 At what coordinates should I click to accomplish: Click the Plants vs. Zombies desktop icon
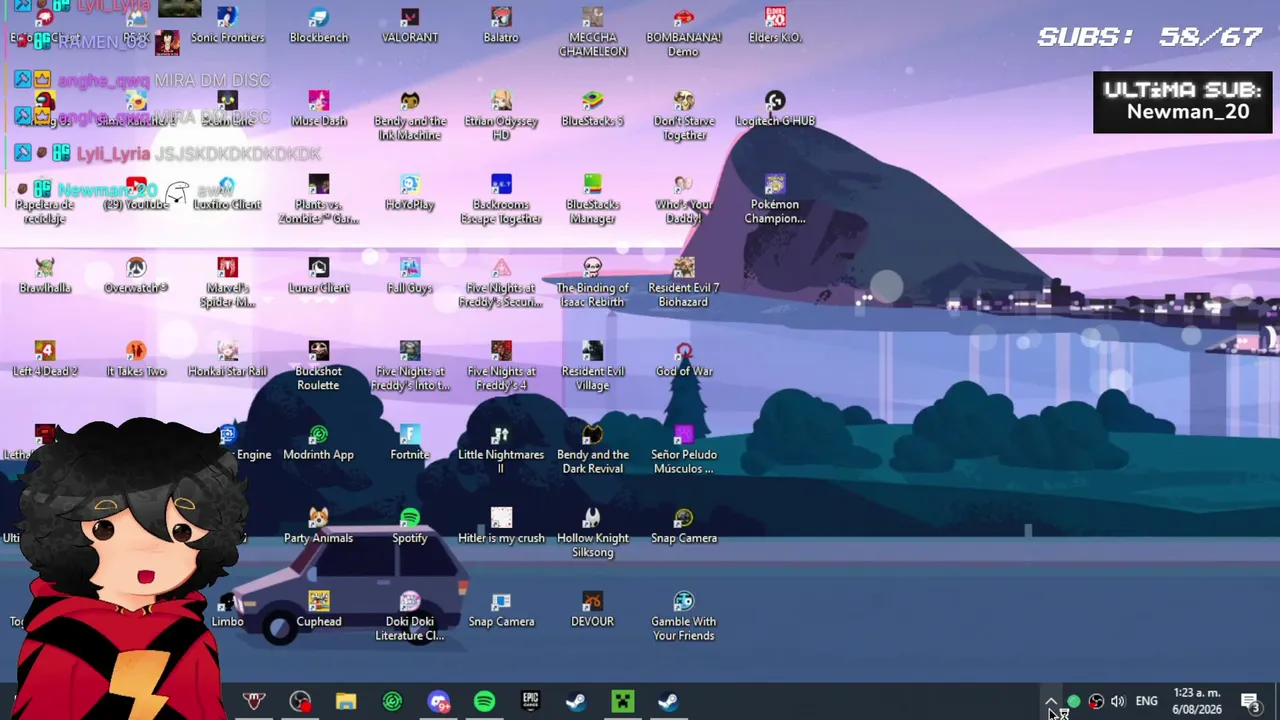pos(319,199)
